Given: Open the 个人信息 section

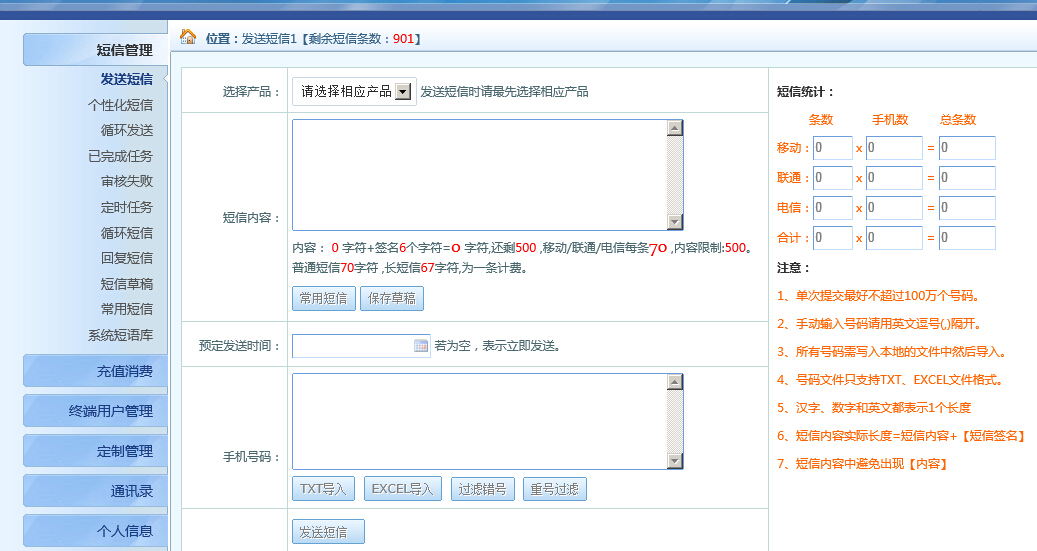Looking at the screenshot, I should pyautogui.click(x=95, y=530).
